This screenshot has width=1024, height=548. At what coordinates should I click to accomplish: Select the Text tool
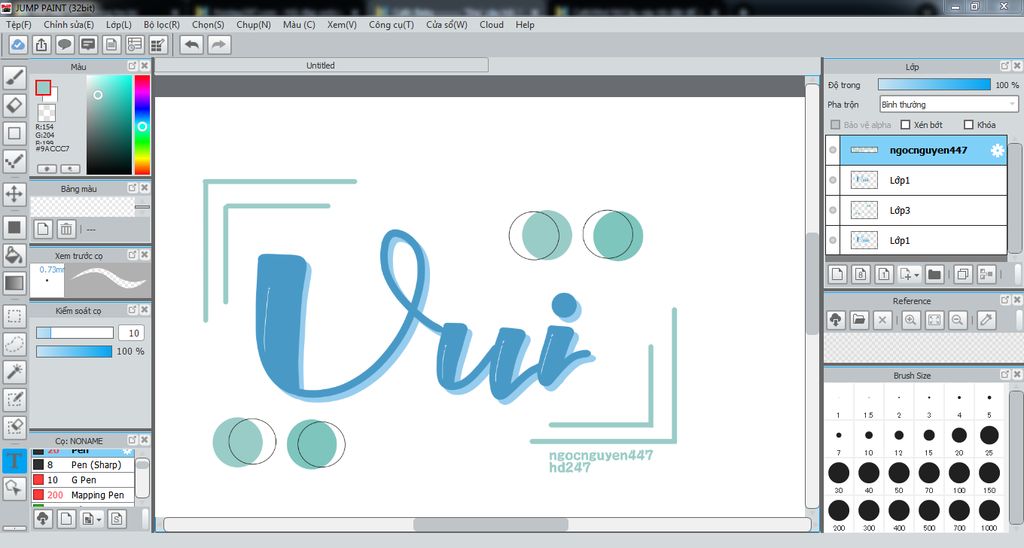click(x=14, y=460)
